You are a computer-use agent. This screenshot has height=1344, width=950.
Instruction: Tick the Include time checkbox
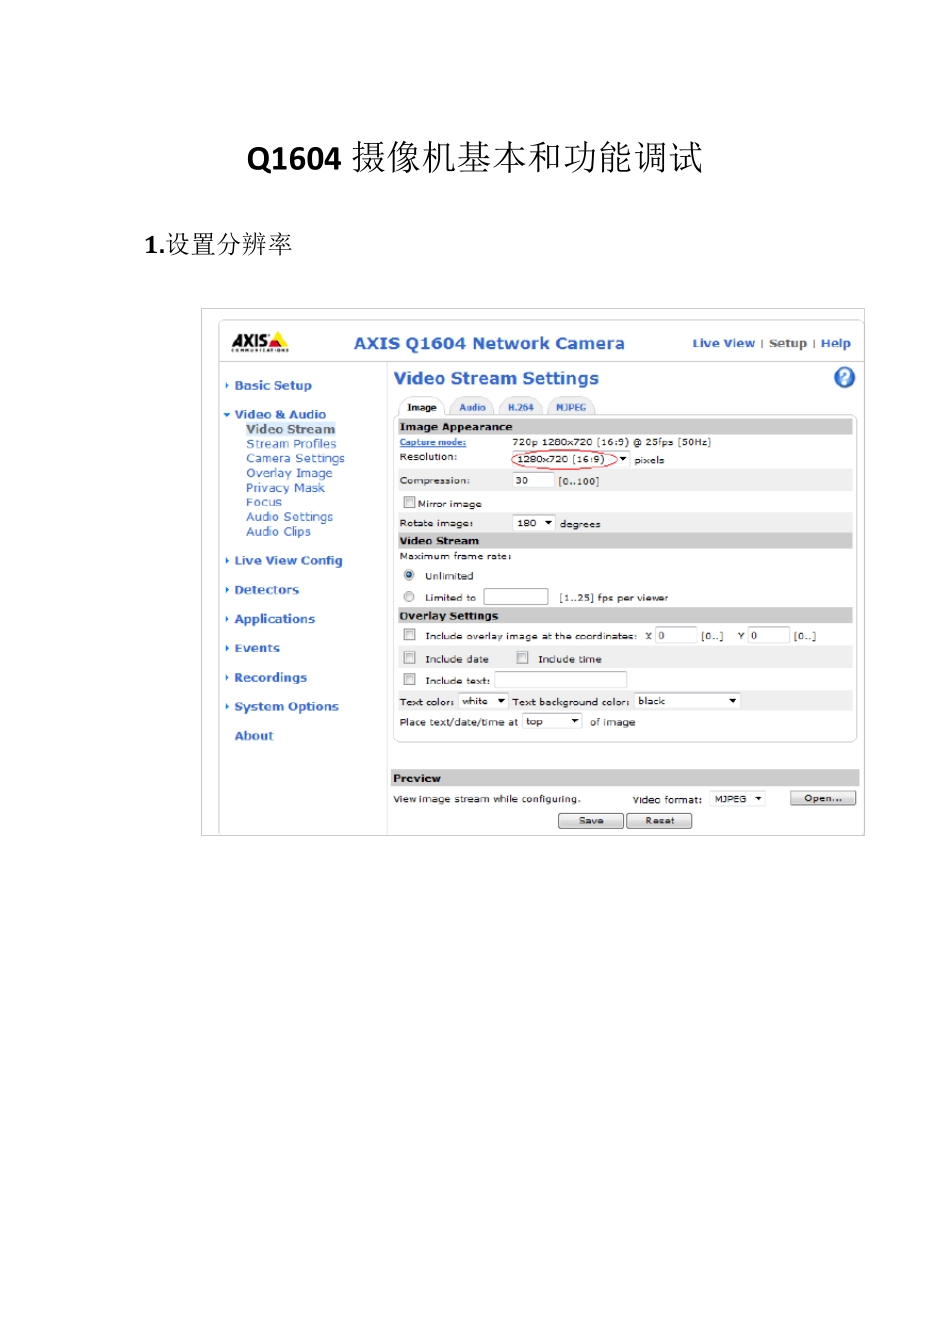tap(522, 658)
